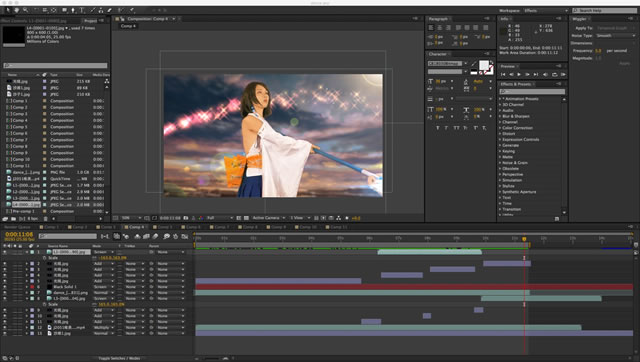Click RAM Preview button in Preview panel
Screen dimensions: 640x362
coord(563,75)
